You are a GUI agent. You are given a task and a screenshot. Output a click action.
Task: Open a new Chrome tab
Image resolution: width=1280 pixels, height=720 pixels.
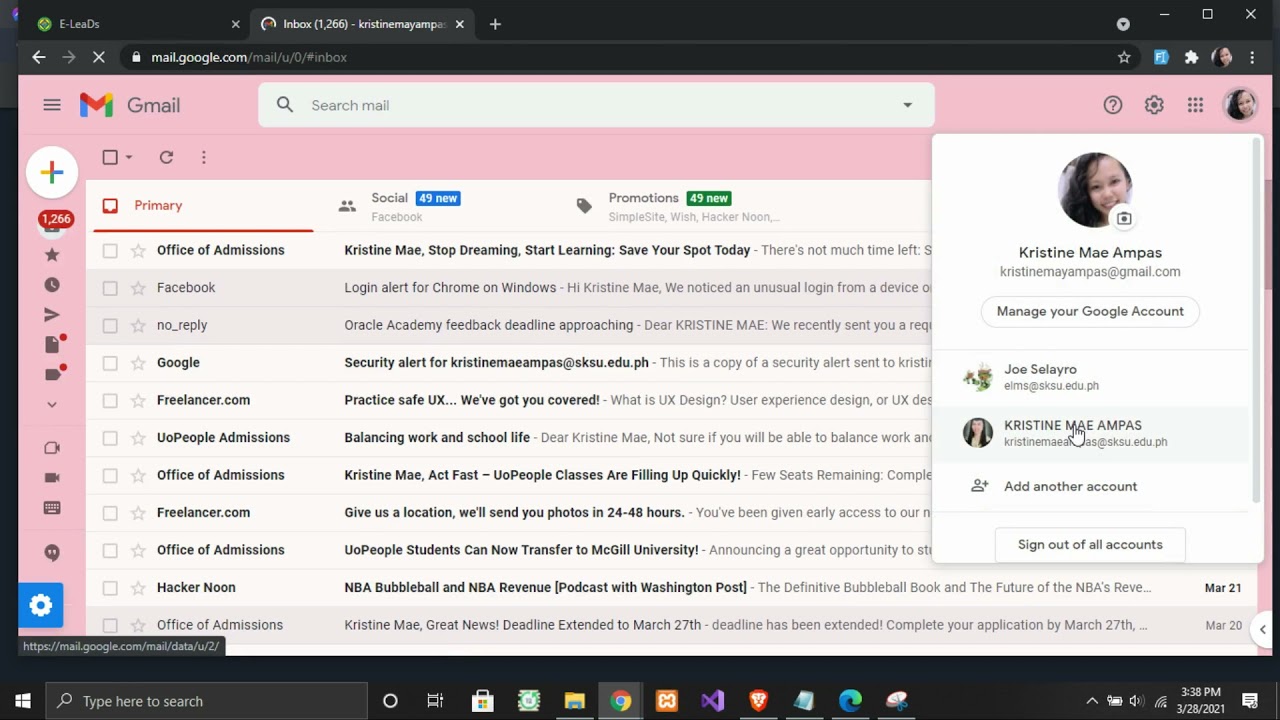[495, 24]
